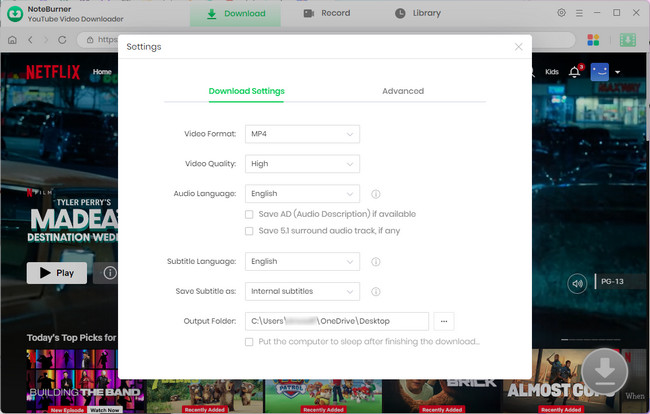
Task: Click the green download queue icon
Action: click(628, 40)
